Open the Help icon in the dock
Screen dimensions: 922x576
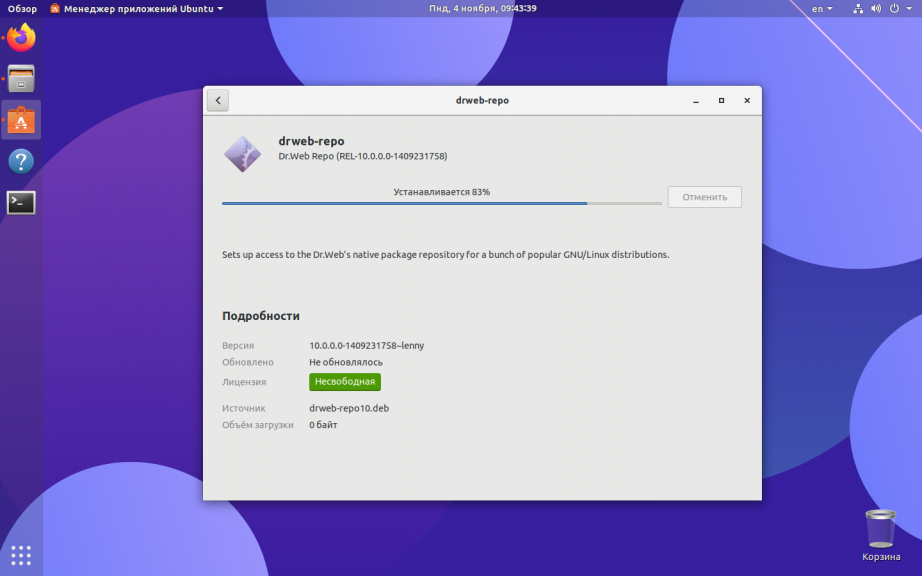point(21,161)
